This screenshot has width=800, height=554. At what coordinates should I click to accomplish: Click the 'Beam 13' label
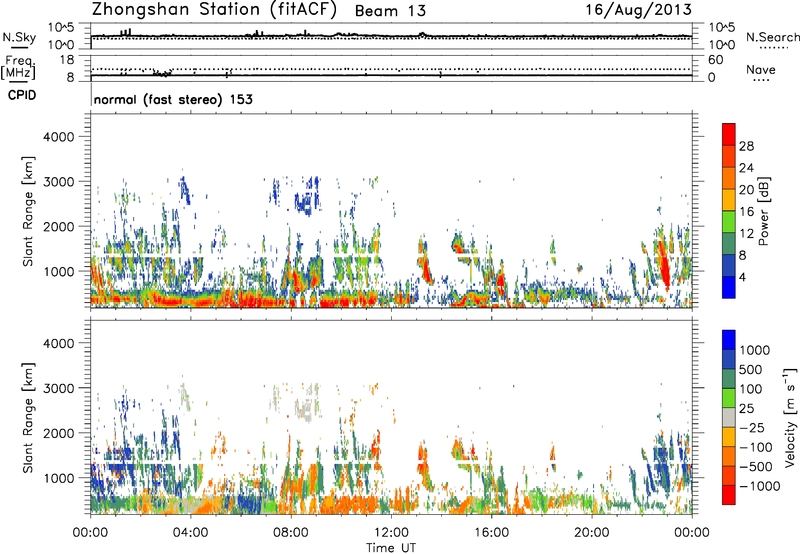click(390, 11)
